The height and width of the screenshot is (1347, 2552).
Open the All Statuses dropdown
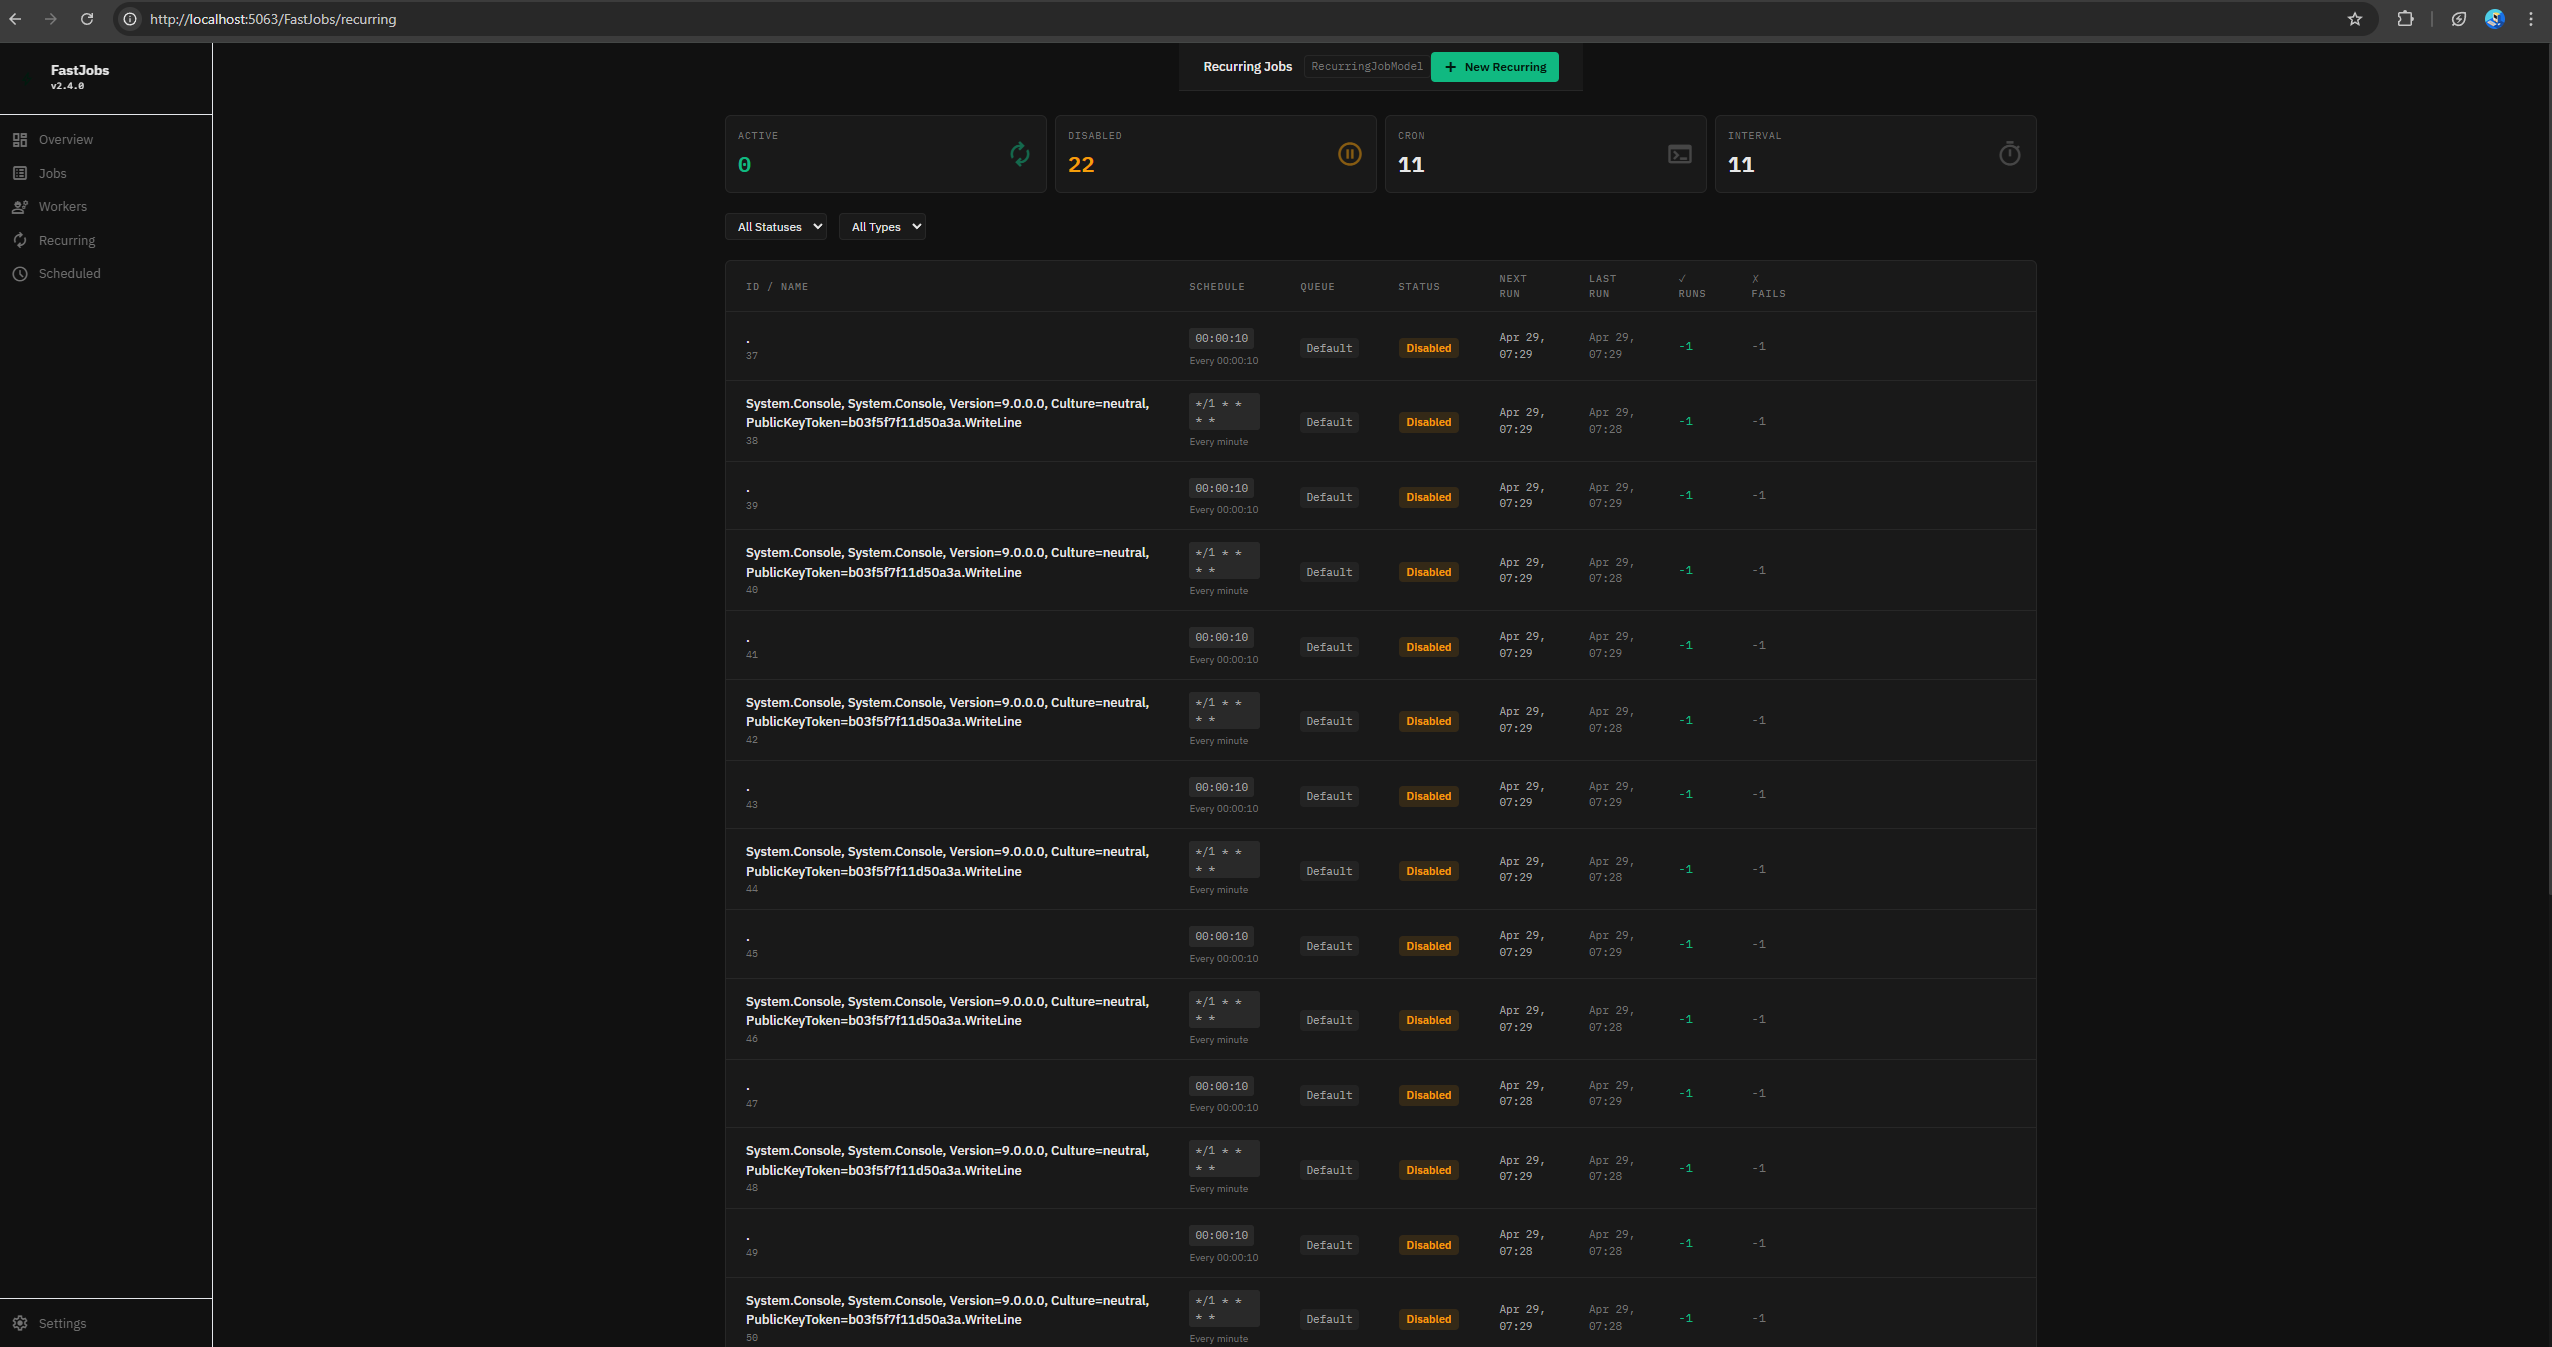776,227
